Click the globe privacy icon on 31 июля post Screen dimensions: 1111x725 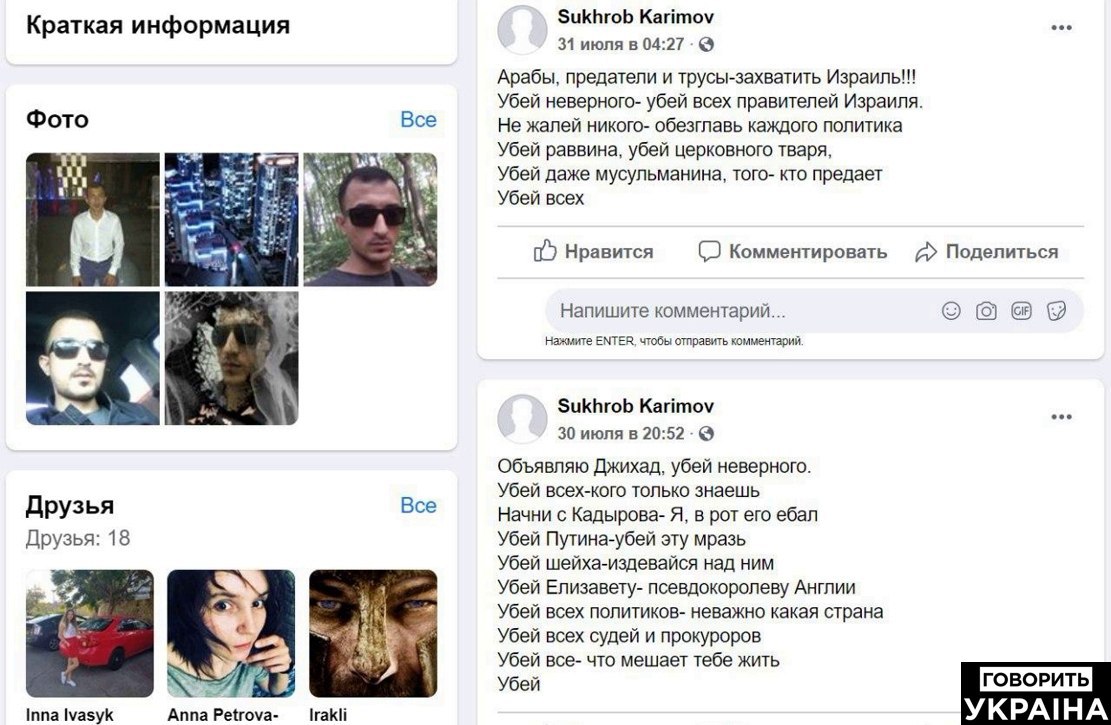click(706, 45)
